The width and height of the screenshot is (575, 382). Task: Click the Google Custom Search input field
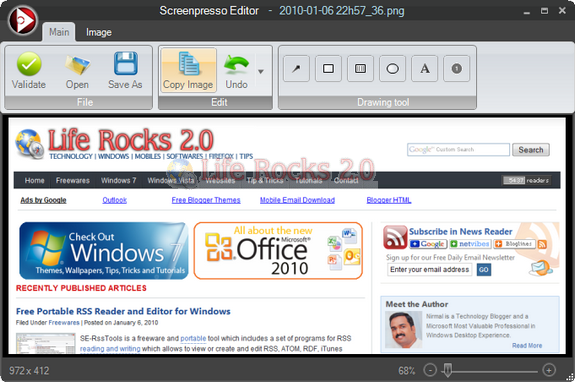tap(458, 150)
